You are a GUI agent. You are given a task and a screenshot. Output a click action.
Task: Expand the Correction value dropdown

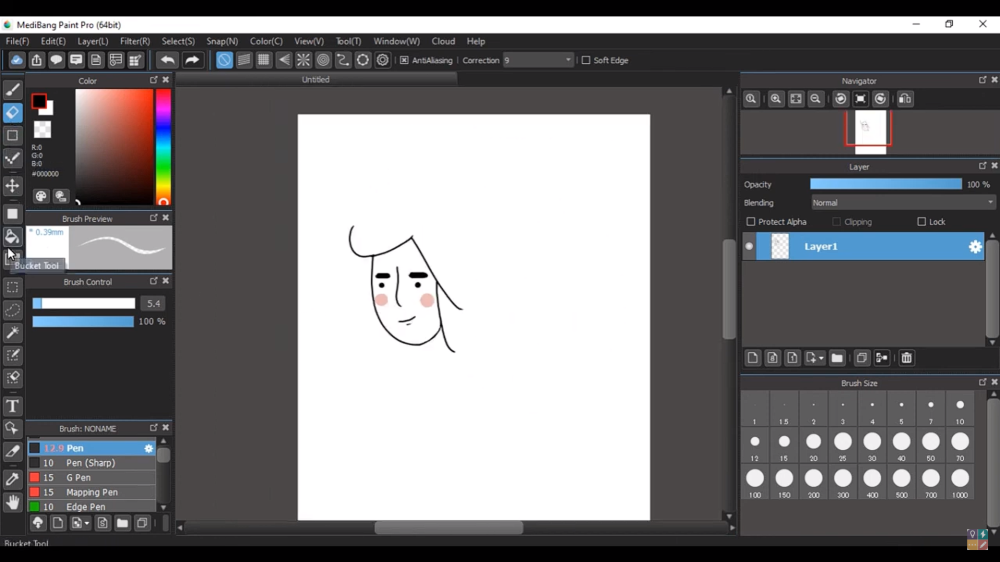(568, 60)
